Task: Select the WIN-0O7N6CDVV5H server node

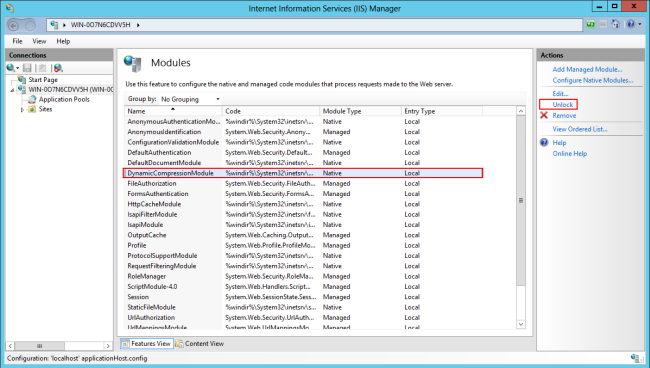Action: (70, 90)
